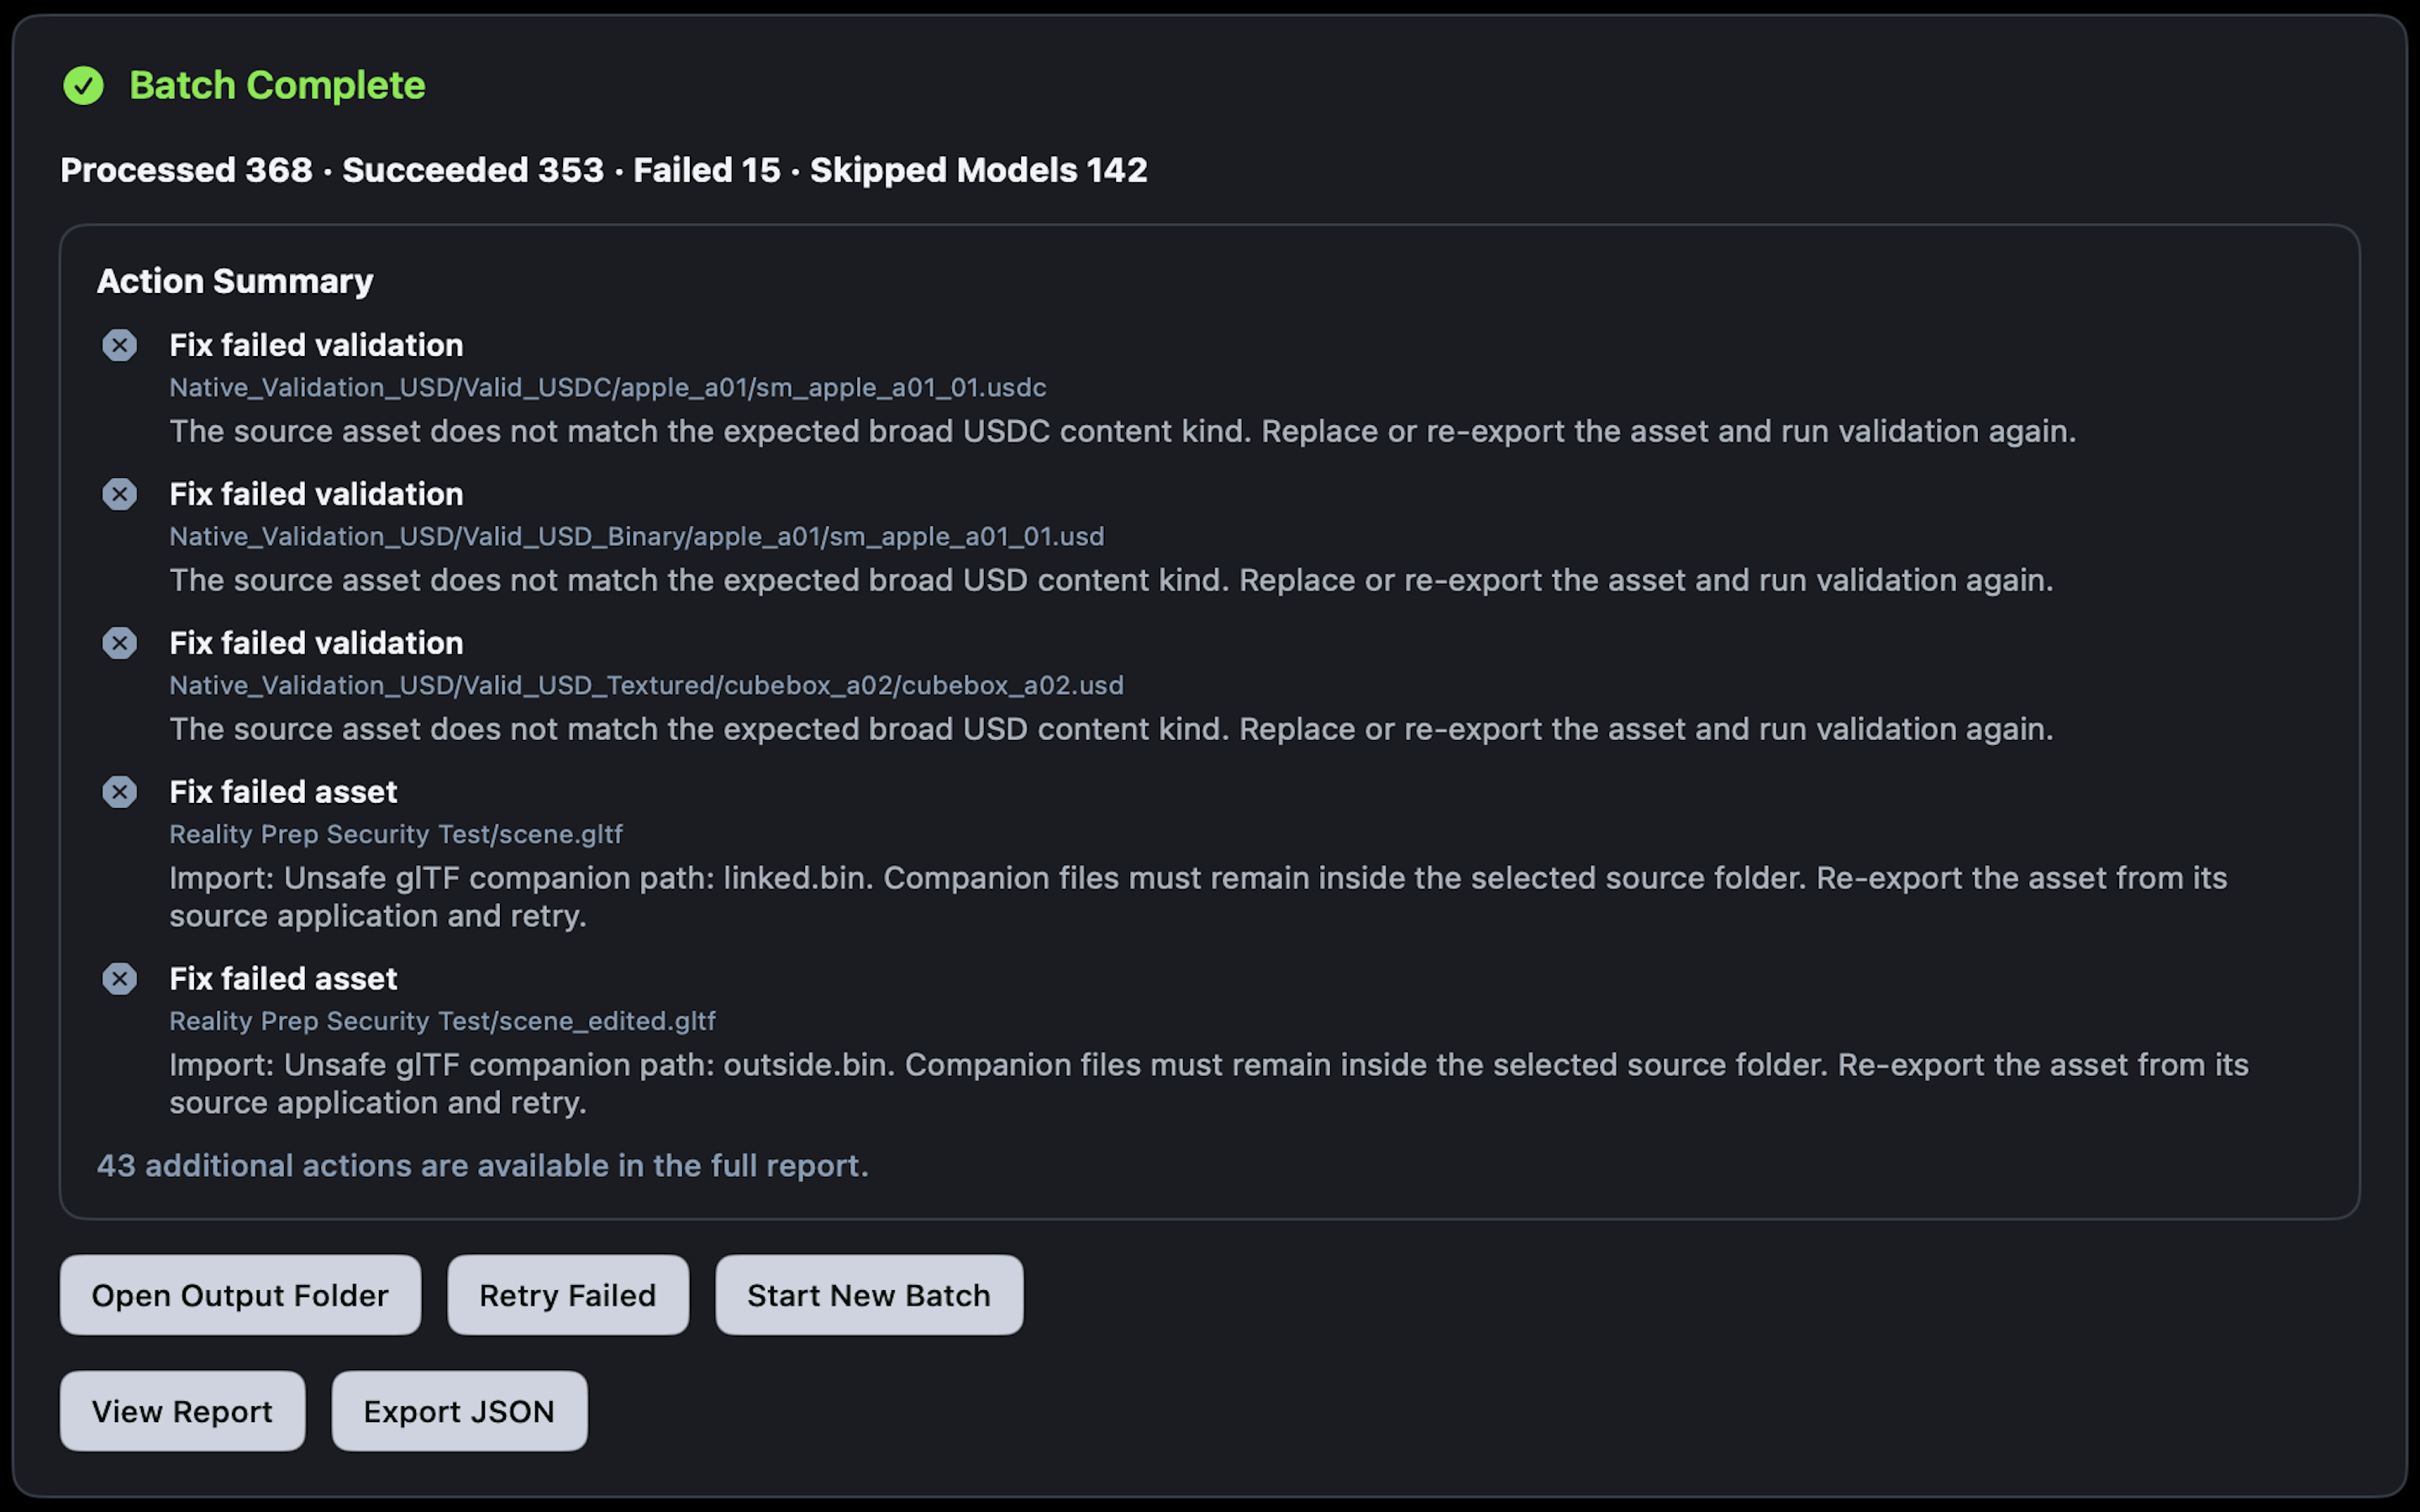This screenshot has width=2420, height=1512.
Task: Click the error icon beside the scene_edited.gltf failed asset
Action: point(119,979)
